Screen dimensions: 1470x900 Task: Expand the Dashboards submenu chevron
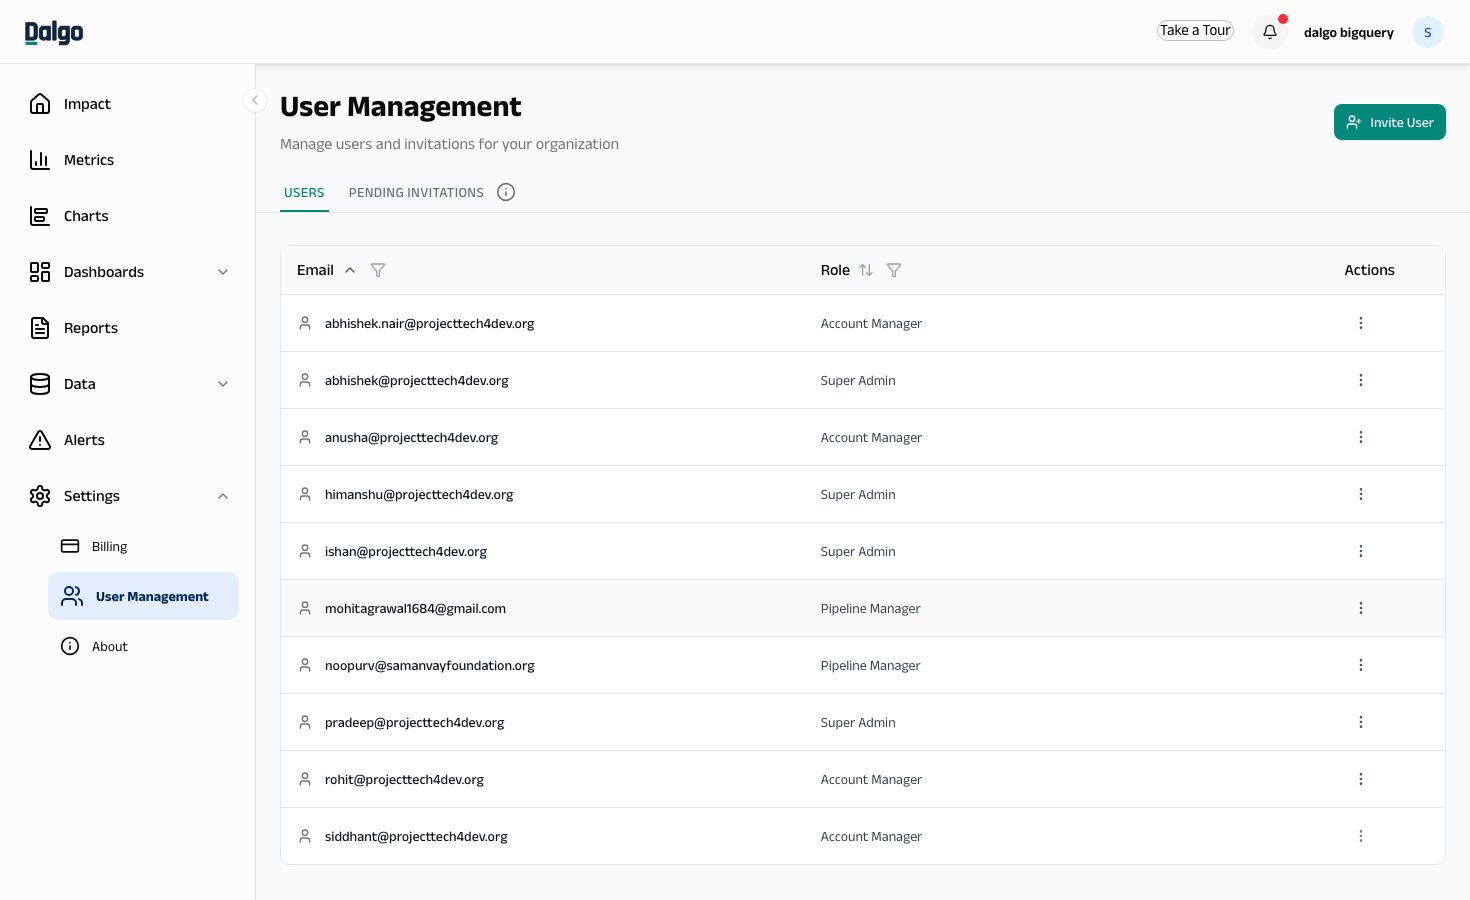(223, 272)
